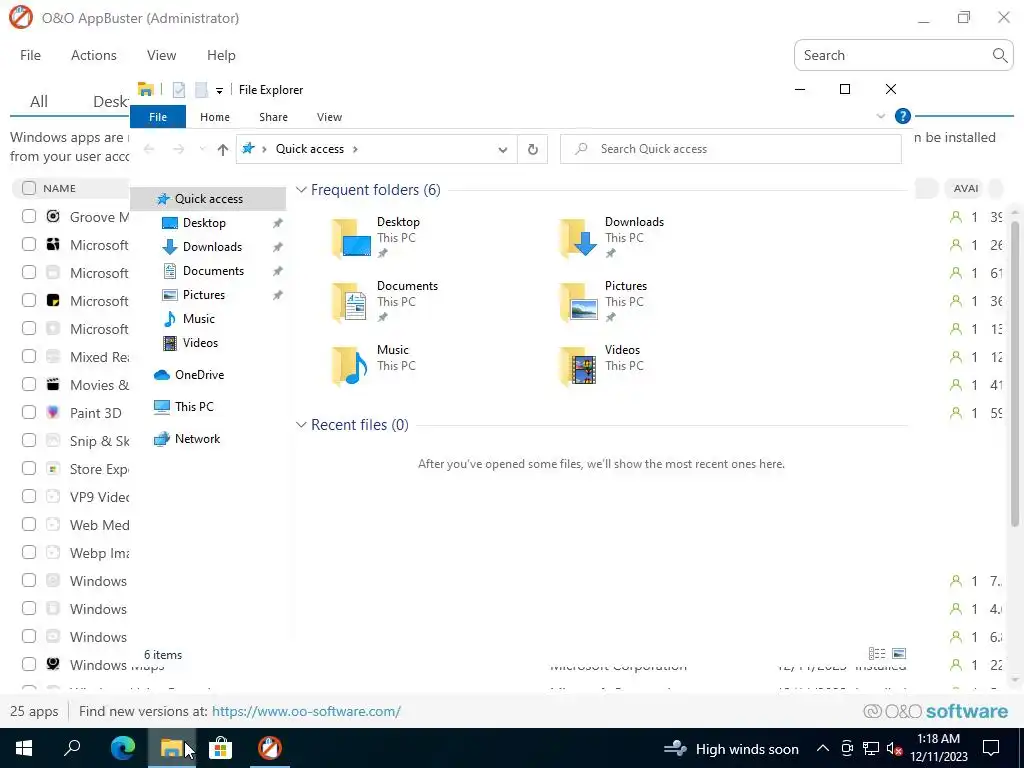Go up one folder level with the up arrow
1024x768 pixels.
[223, 150]
